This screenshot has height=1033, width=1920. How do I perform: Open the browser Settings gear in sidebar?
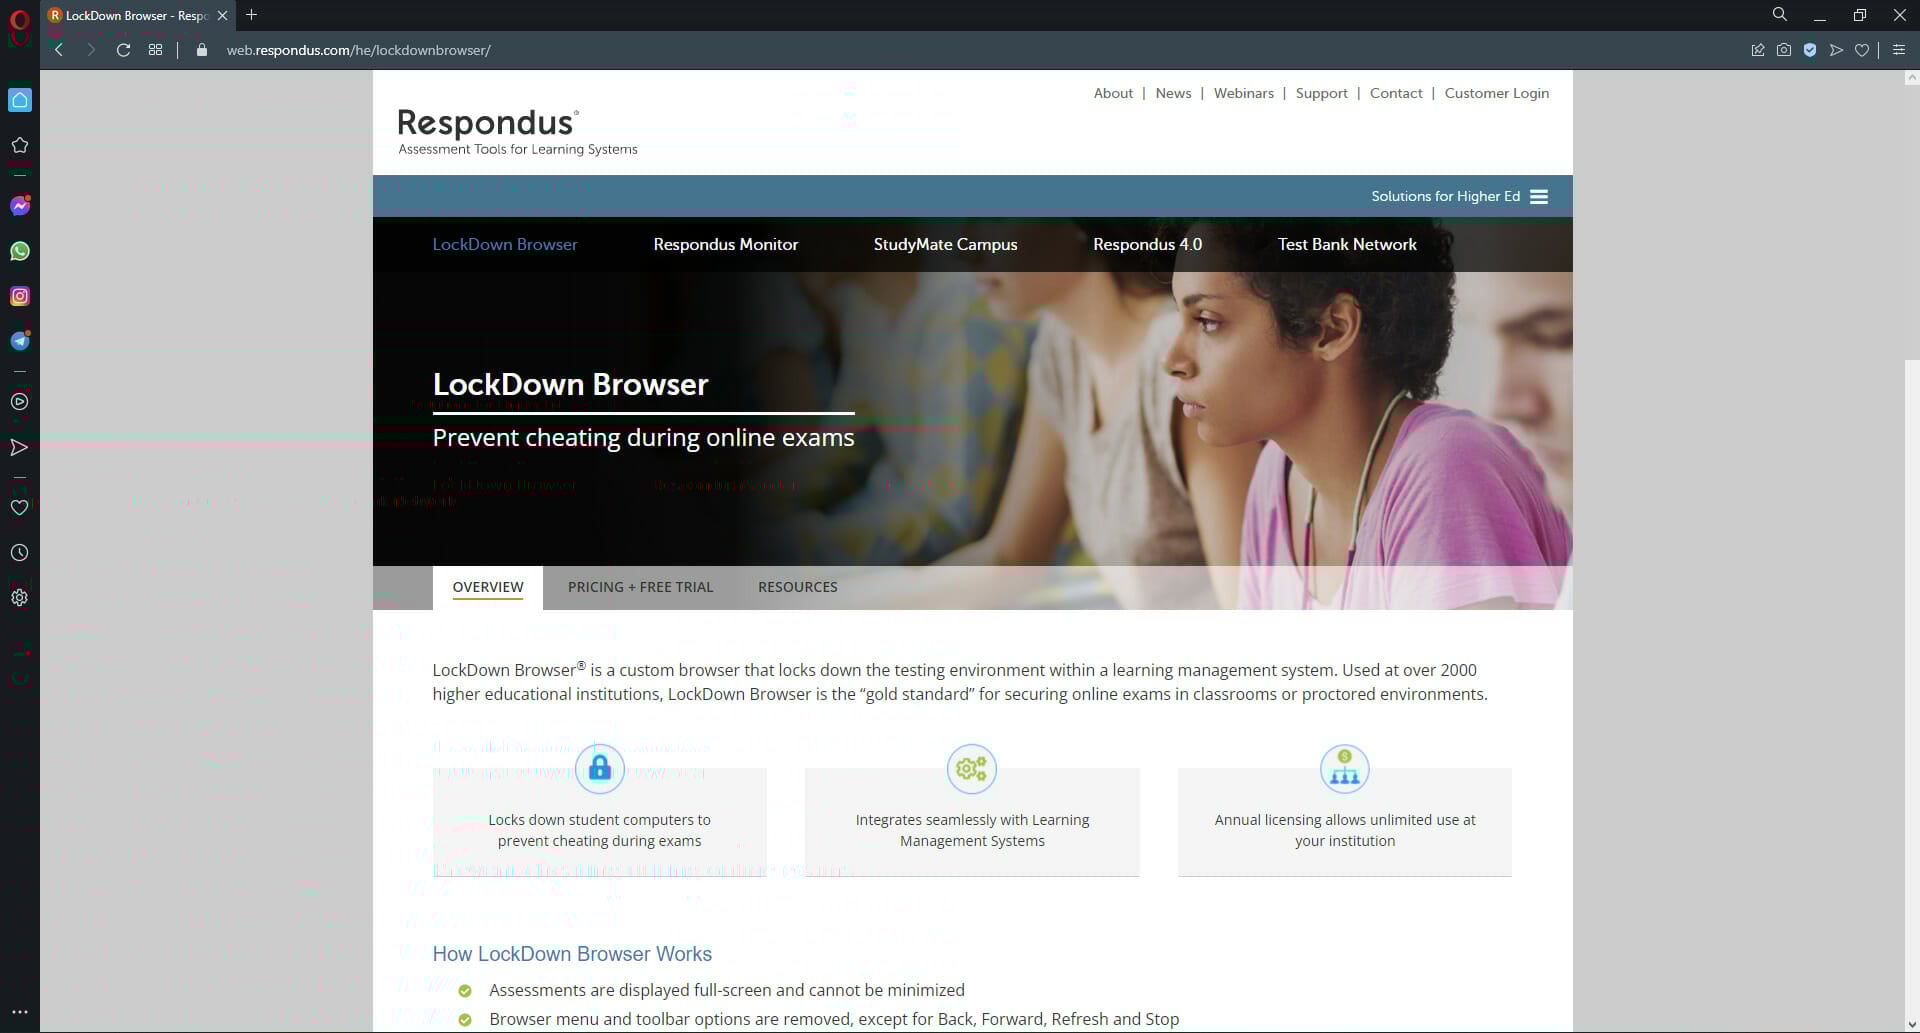pos(20,597)
